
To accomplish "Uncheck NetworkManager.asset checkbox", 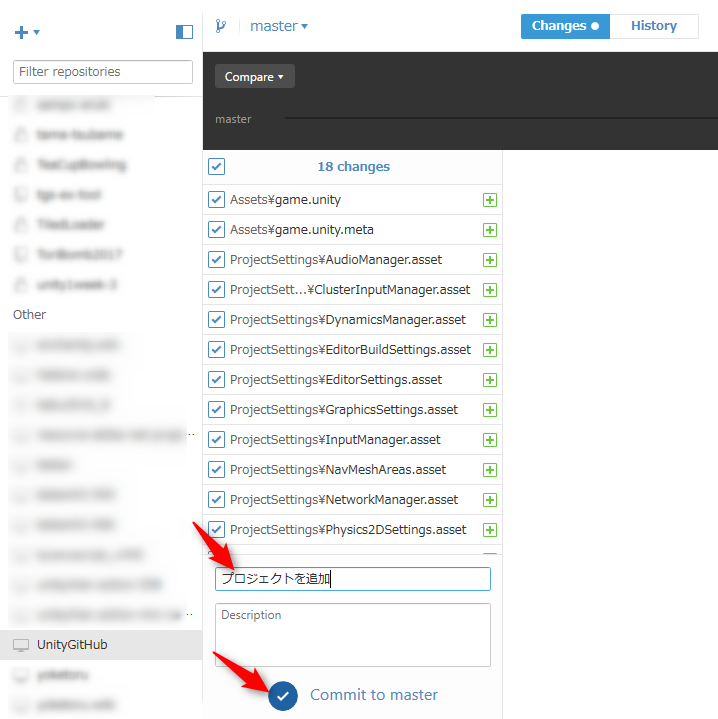I will coord(216,500).
